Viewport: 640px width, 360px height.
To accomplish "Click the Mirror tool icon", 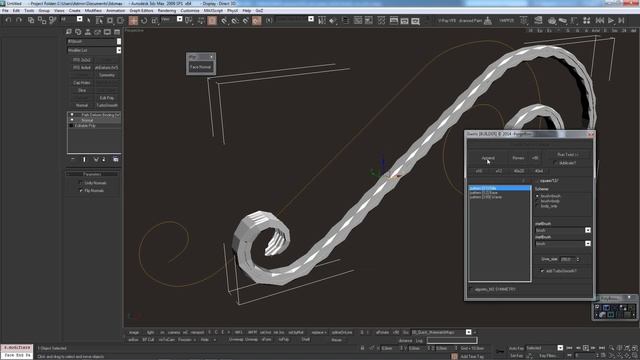I will [322, 20].
